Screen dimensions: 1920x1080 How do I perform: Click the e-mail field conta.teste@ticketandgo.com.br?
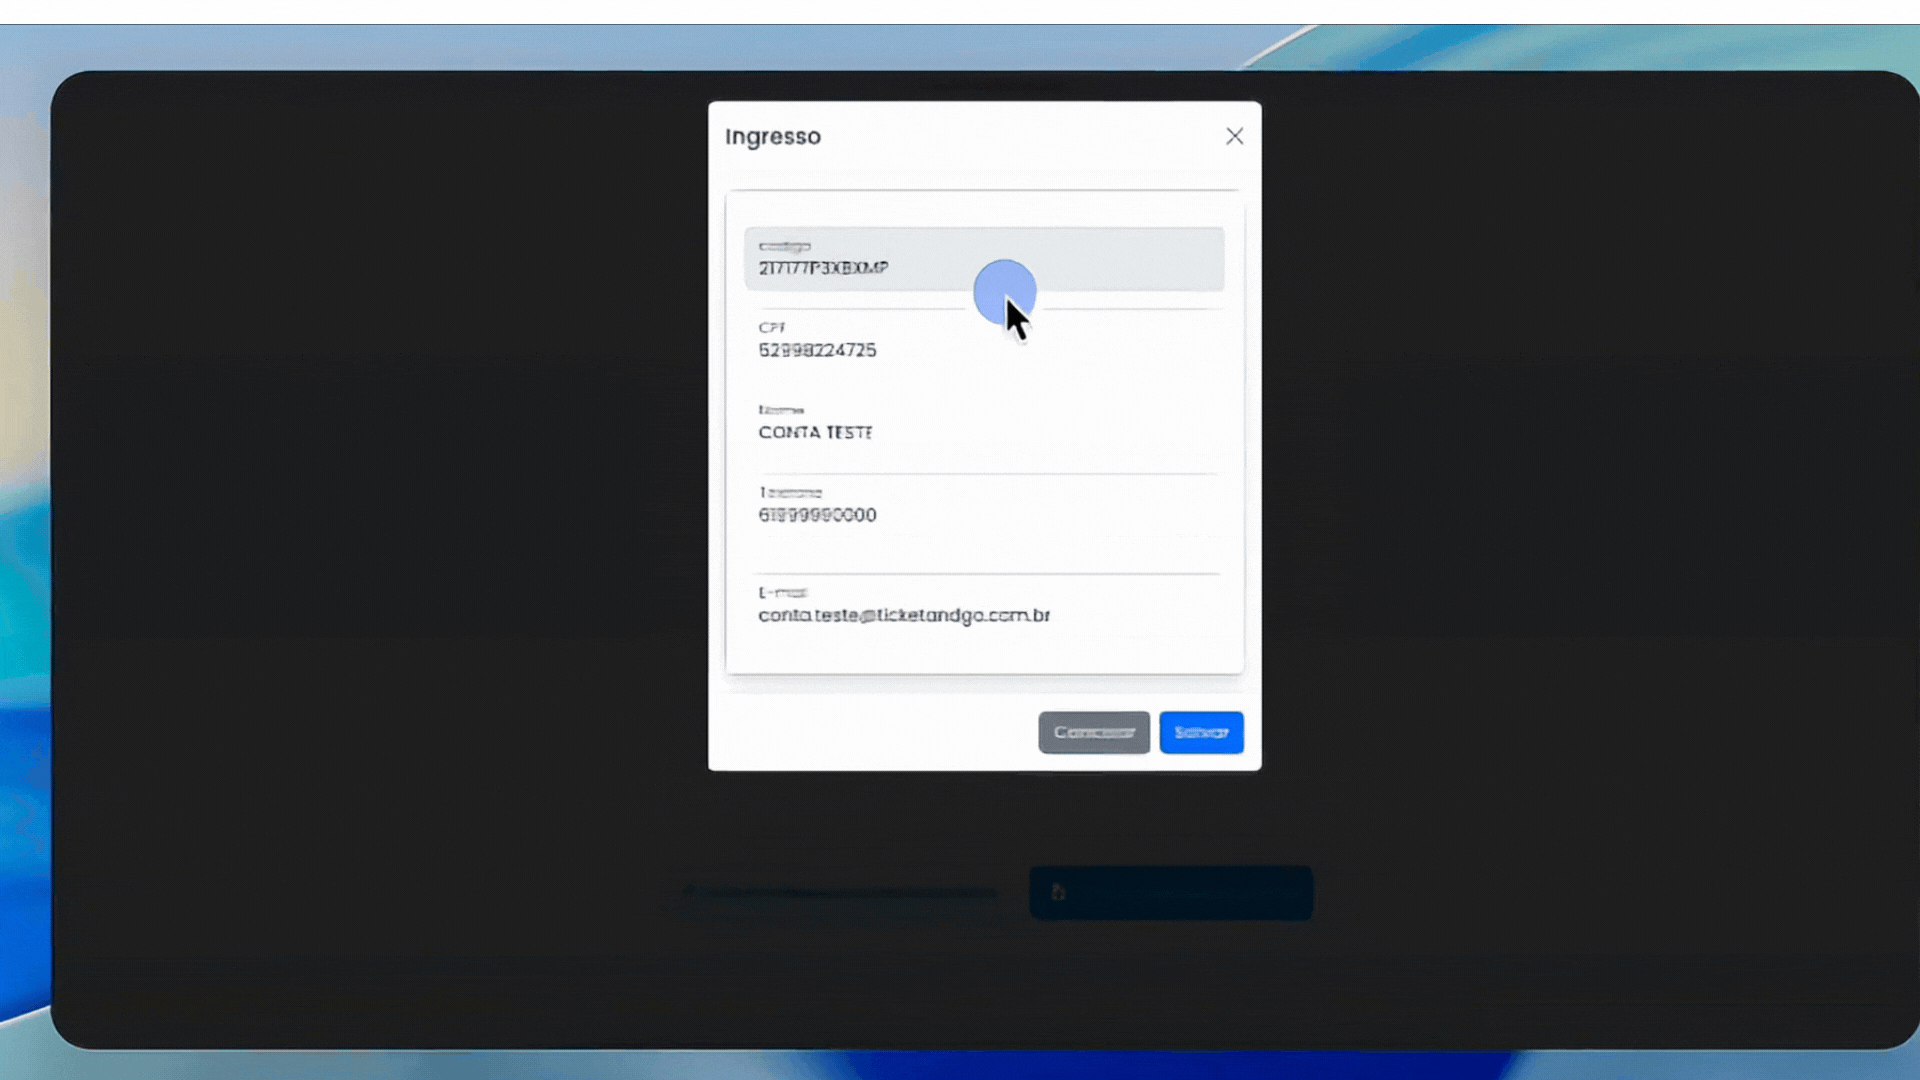(x=984, y=605)
